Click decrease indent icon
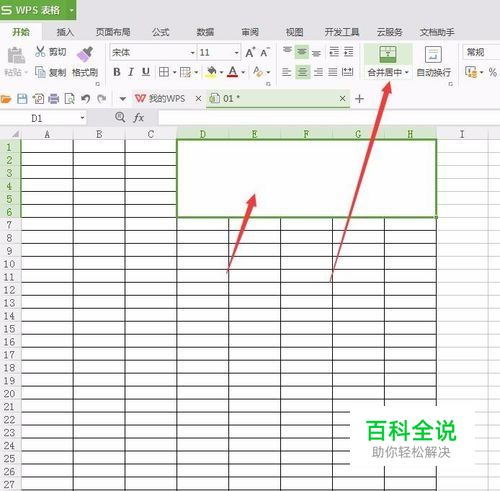Viewport: 500px width, 491px height. [334, 52]
